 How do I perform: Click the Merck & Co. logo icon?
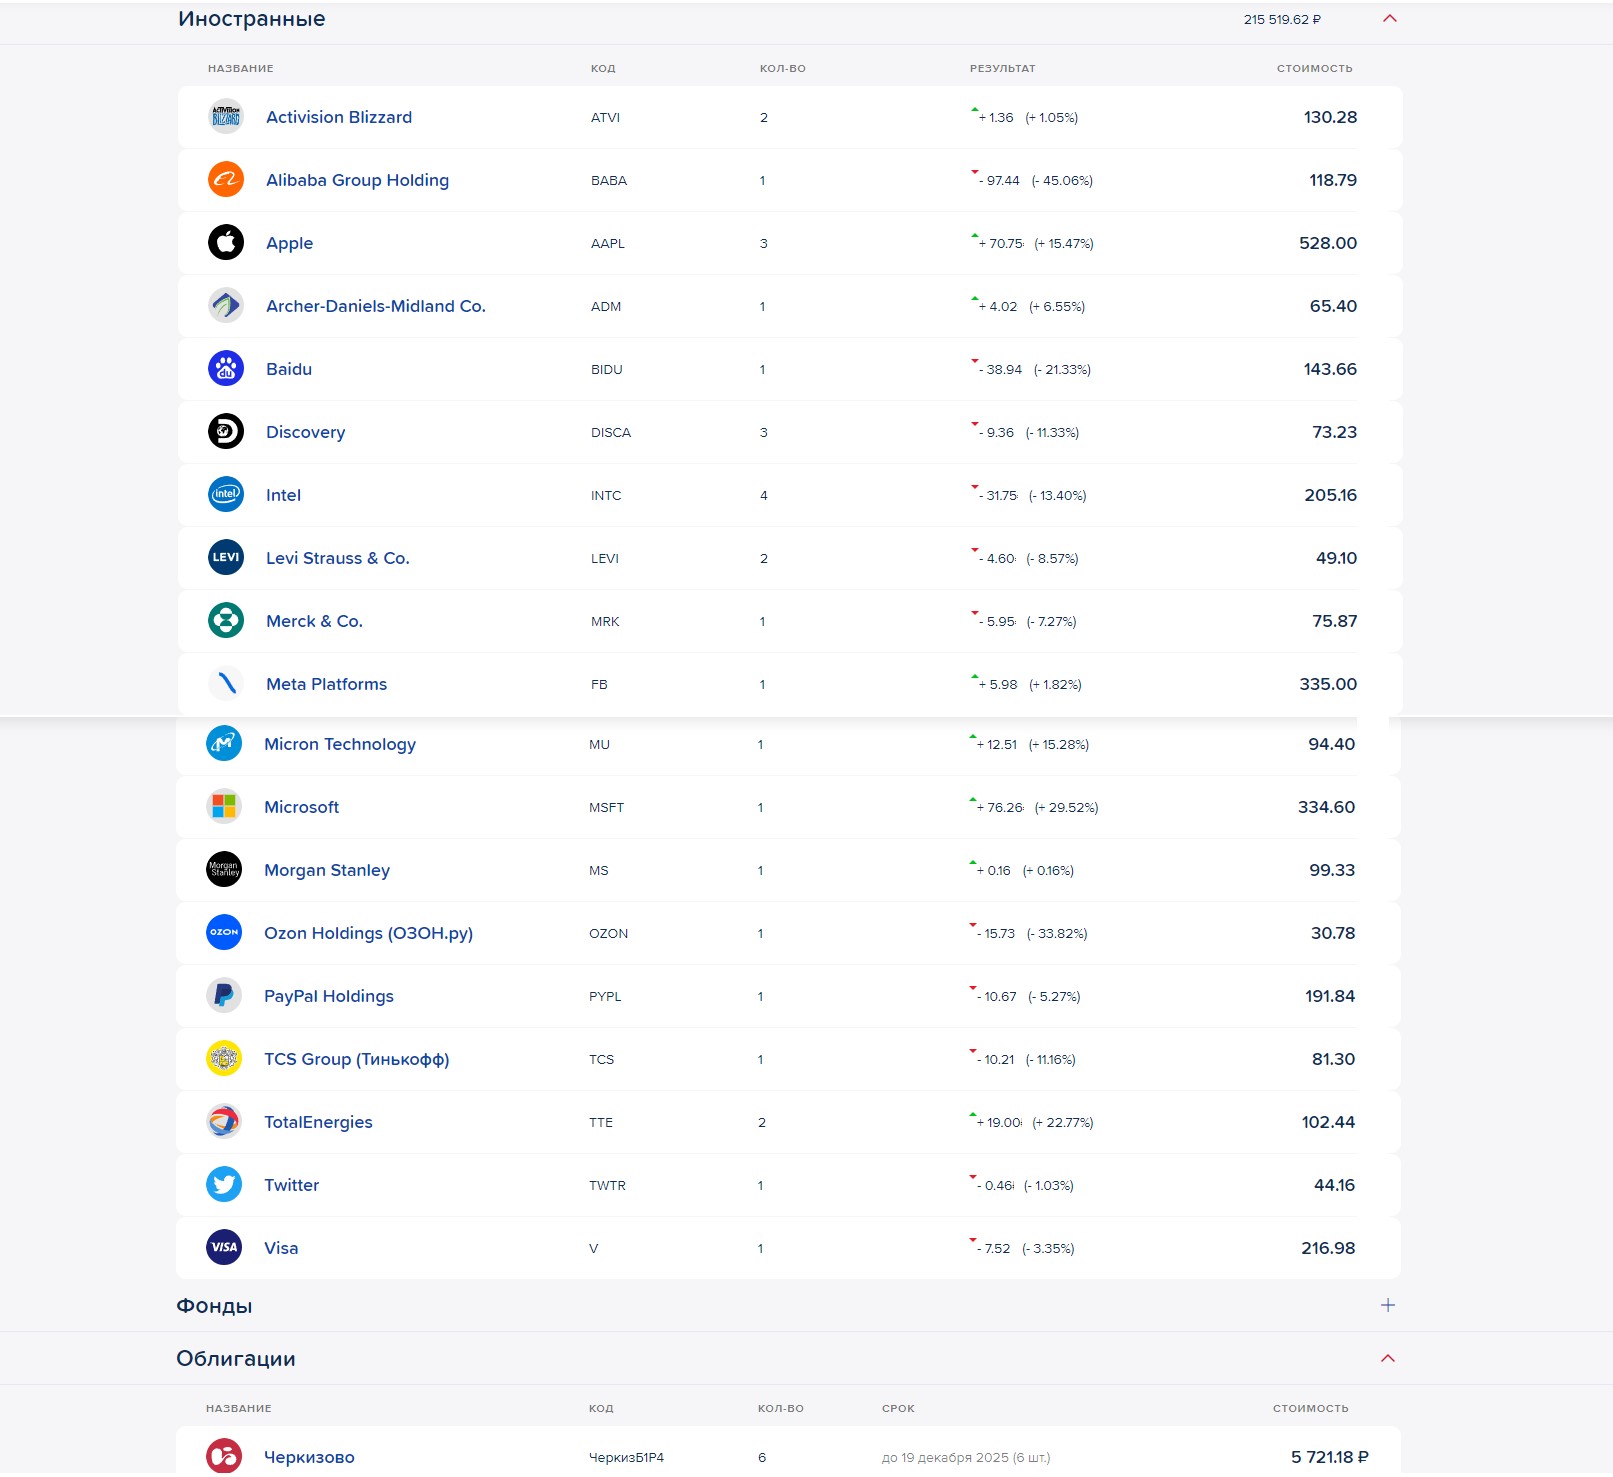[226, 621]
